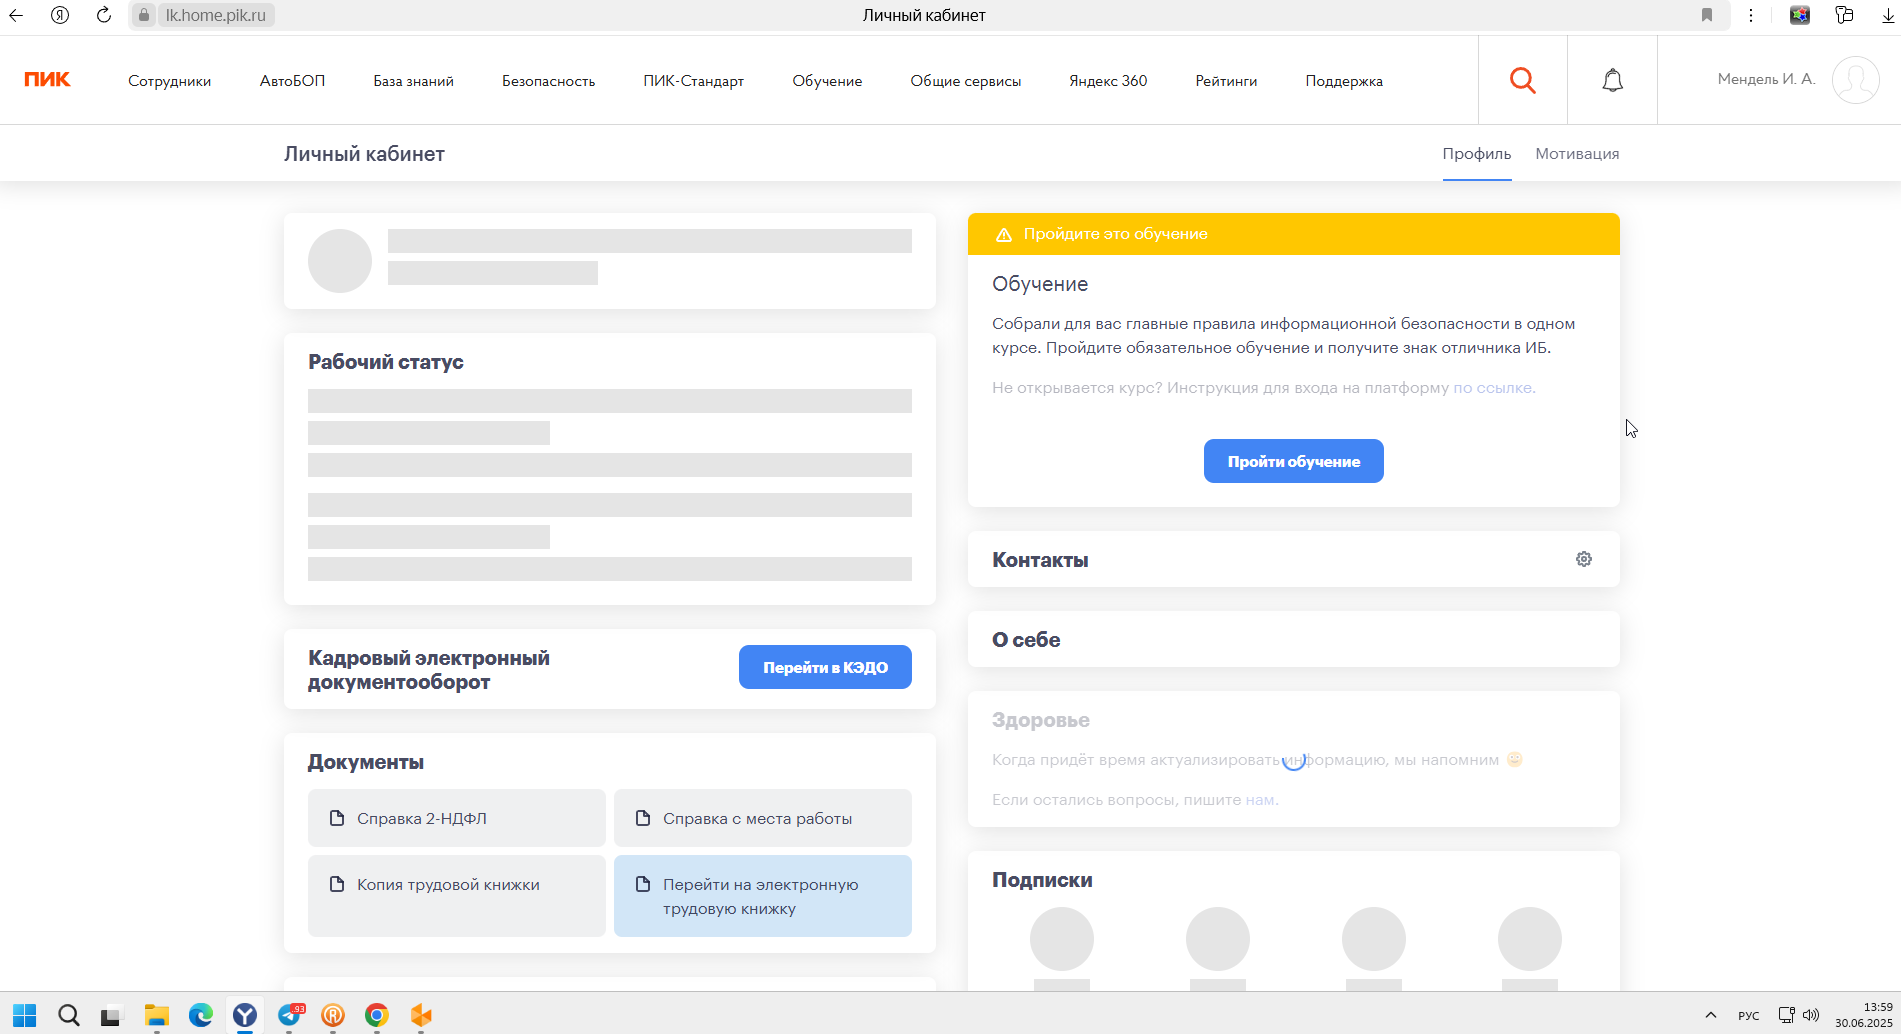The height and width of the screenshot is (1034, 1901).
Task: Open Google Chrome from taskbar
Action: click(x=377, y=1015)
